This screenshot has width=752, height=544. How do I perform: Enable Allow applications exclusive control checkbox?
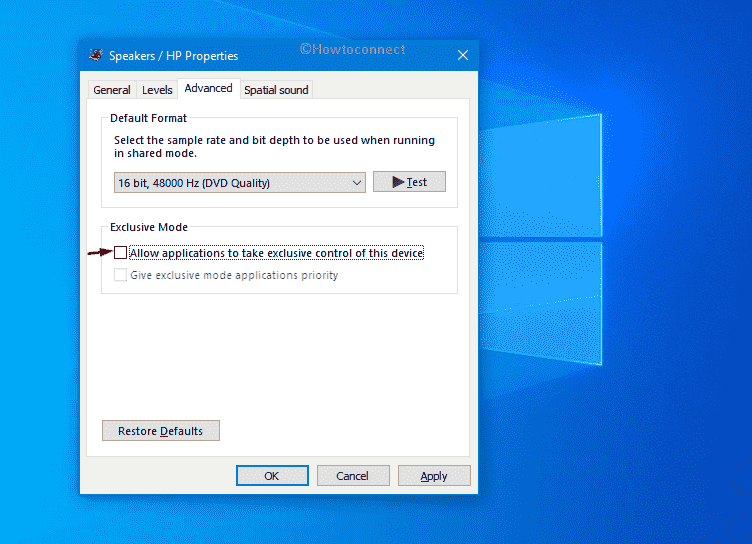click(120, 252)
